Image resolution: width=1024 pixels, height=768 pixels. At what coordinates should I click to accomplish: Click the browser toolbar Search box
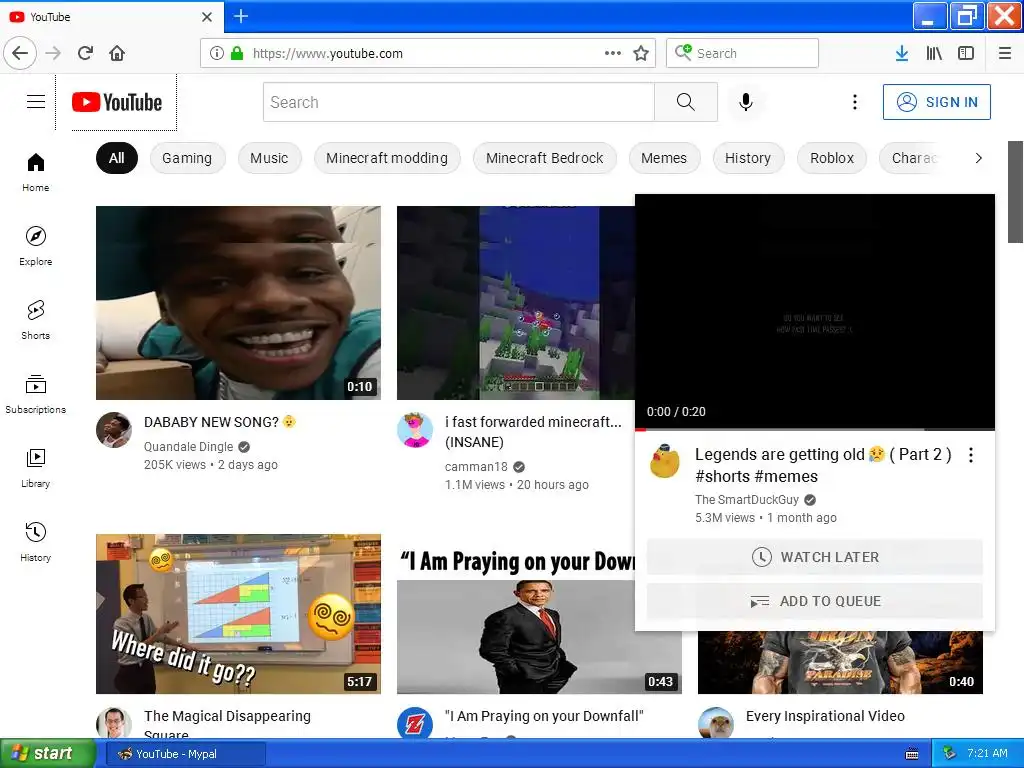(743, 53)
